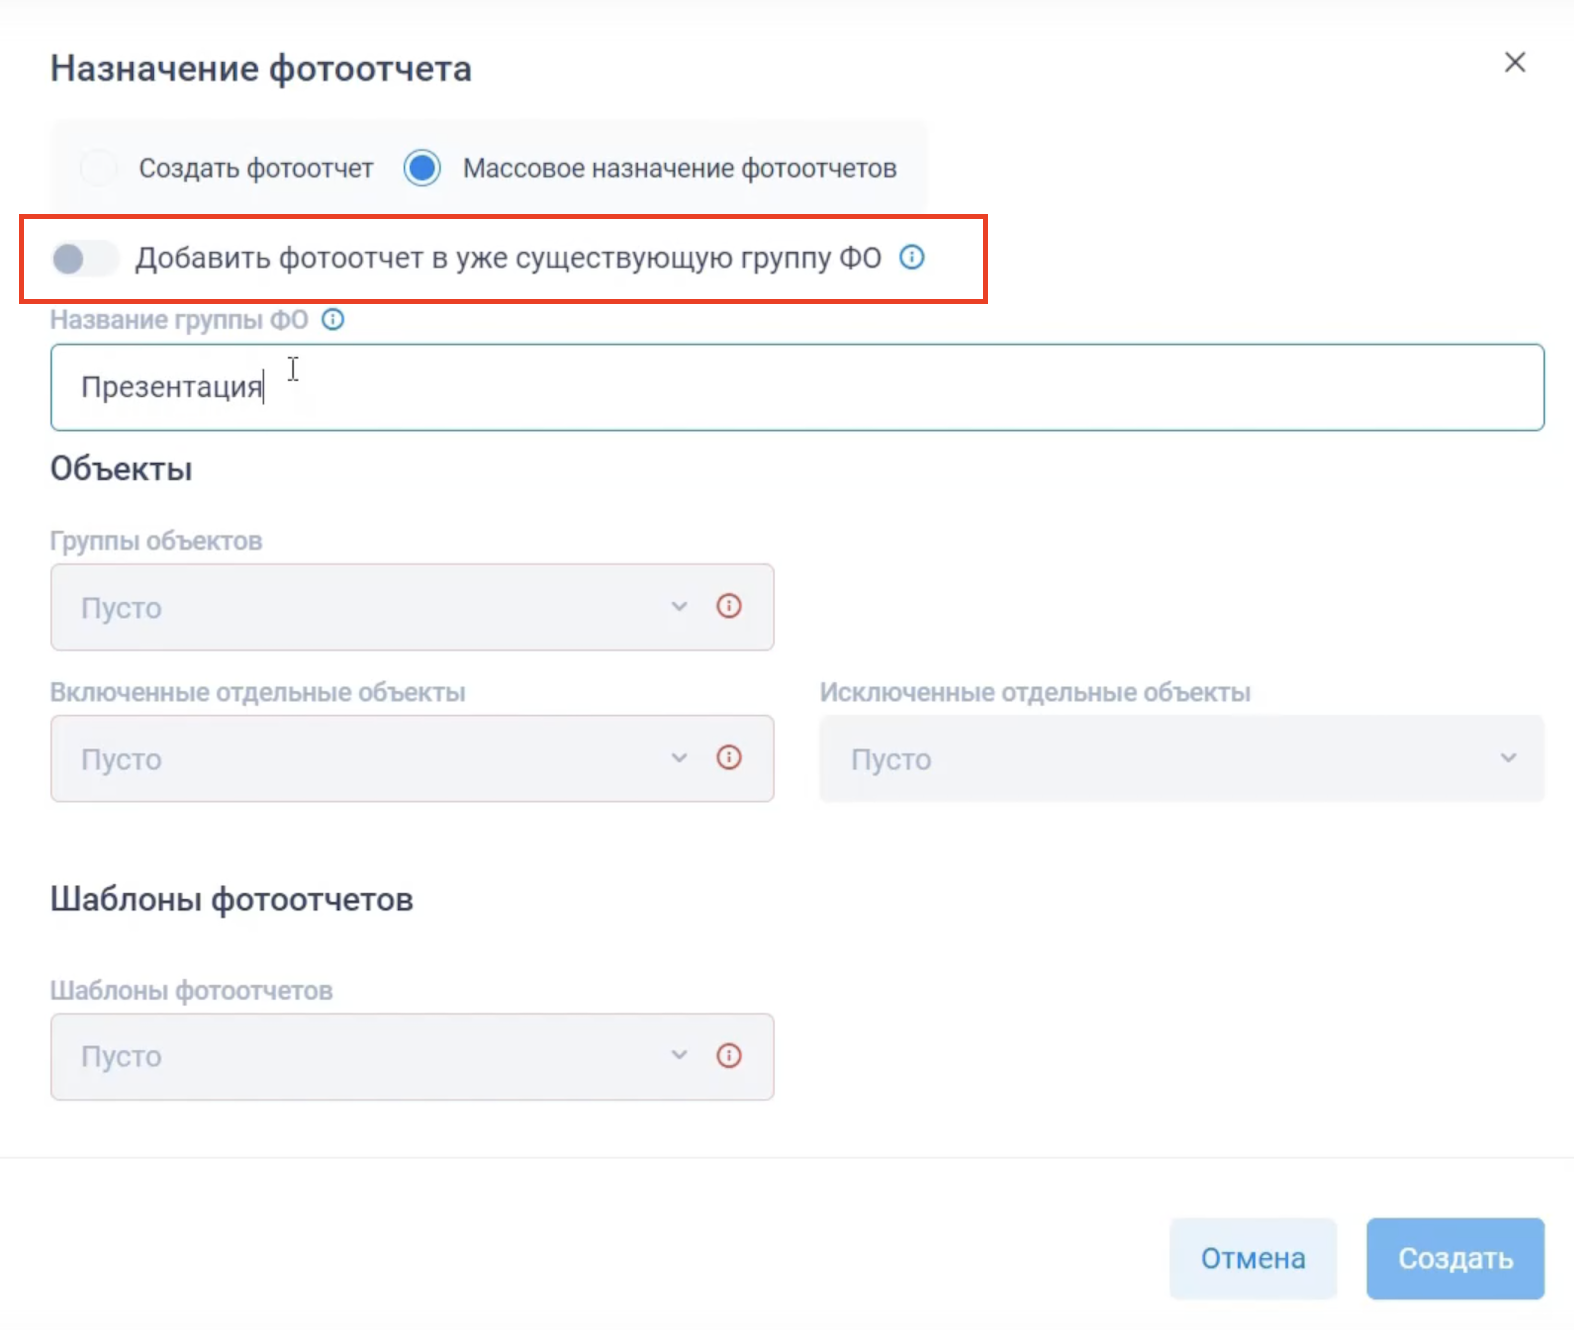1574x1330 pixels.
Task: Click red warning icon in Включенные отдельные объекты
Action: [729, 757]
